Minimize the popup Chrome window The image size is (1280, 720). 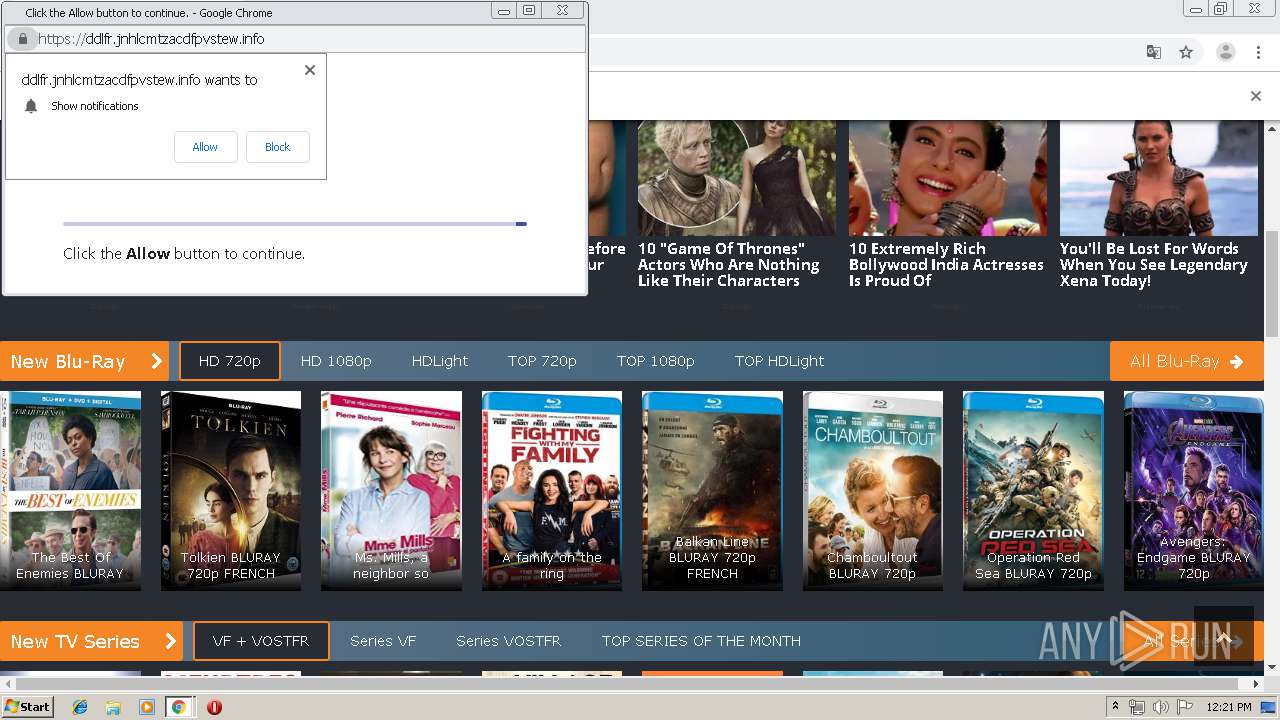[504, 11]
